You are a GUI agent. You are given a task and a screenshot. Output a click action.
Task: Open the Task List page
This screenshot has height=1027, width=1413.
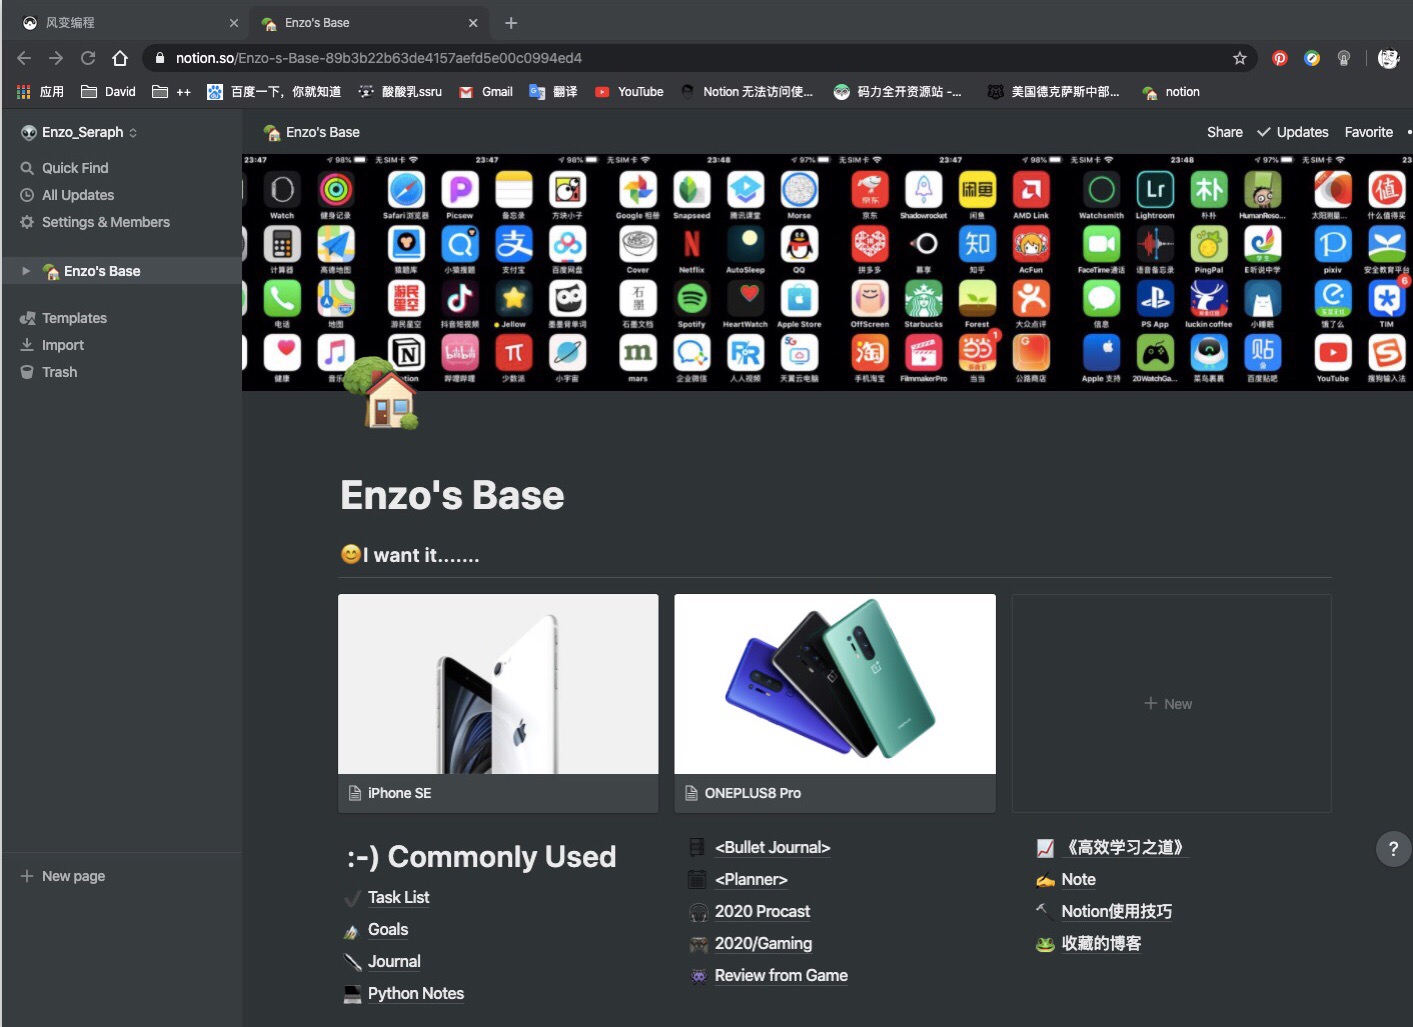point(398,898)
